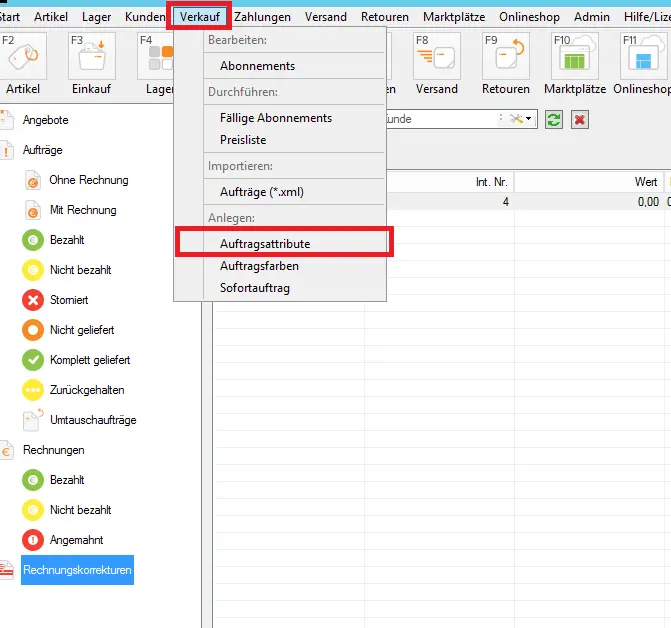Open the F11 Onlineshop toolbar icon
The height and width of the screenshot is (628, 671).
(644, 56)
